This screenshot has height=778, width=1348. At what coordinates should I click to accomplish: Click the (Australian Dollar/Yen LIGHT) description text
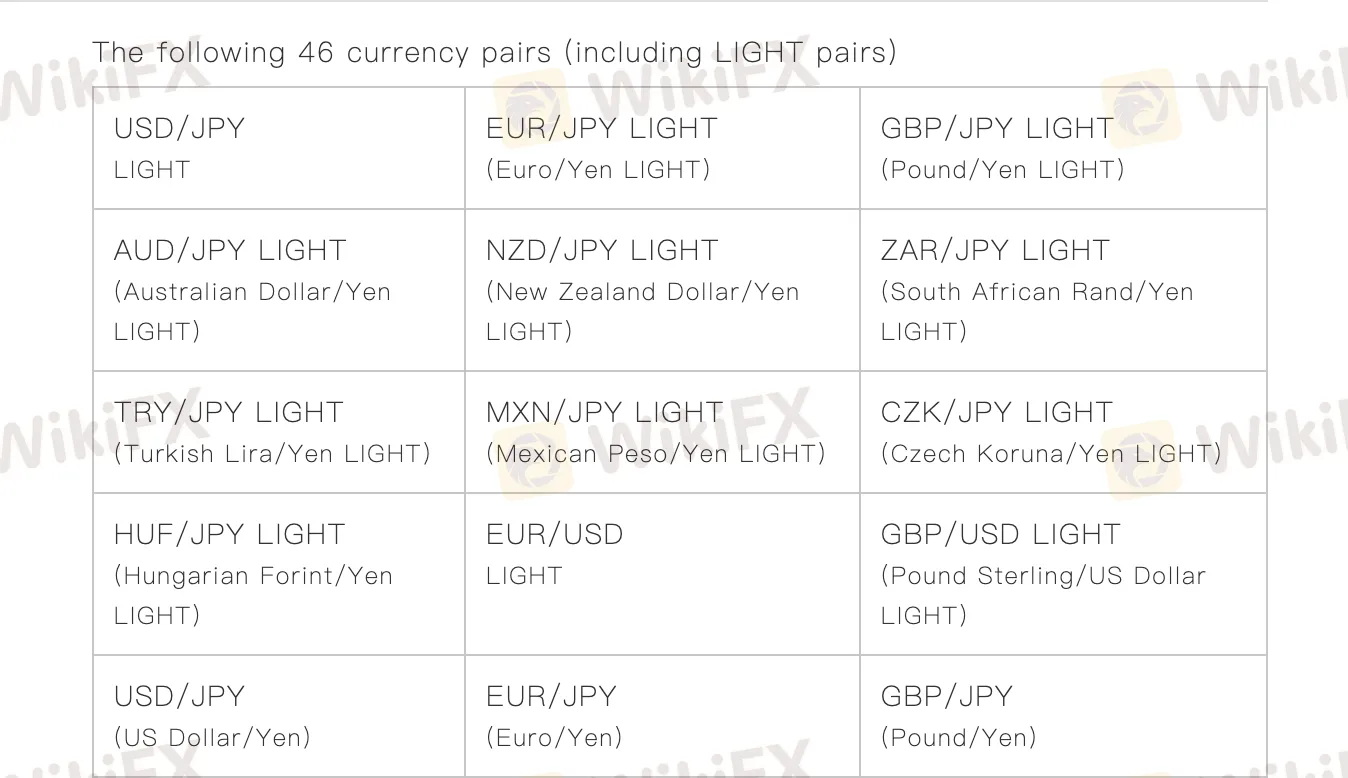252,311
